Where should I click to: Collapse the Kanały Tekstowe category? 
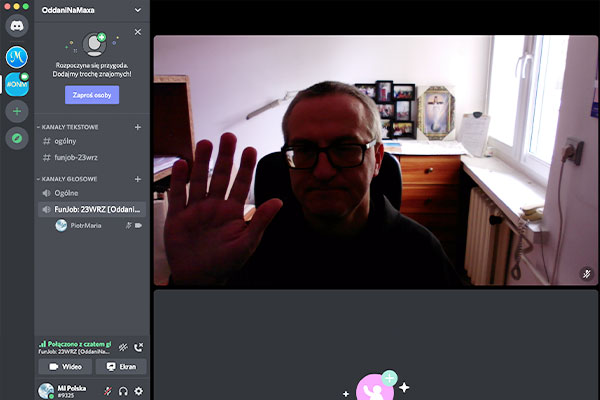pyautogui.click(x=68, y=127)
